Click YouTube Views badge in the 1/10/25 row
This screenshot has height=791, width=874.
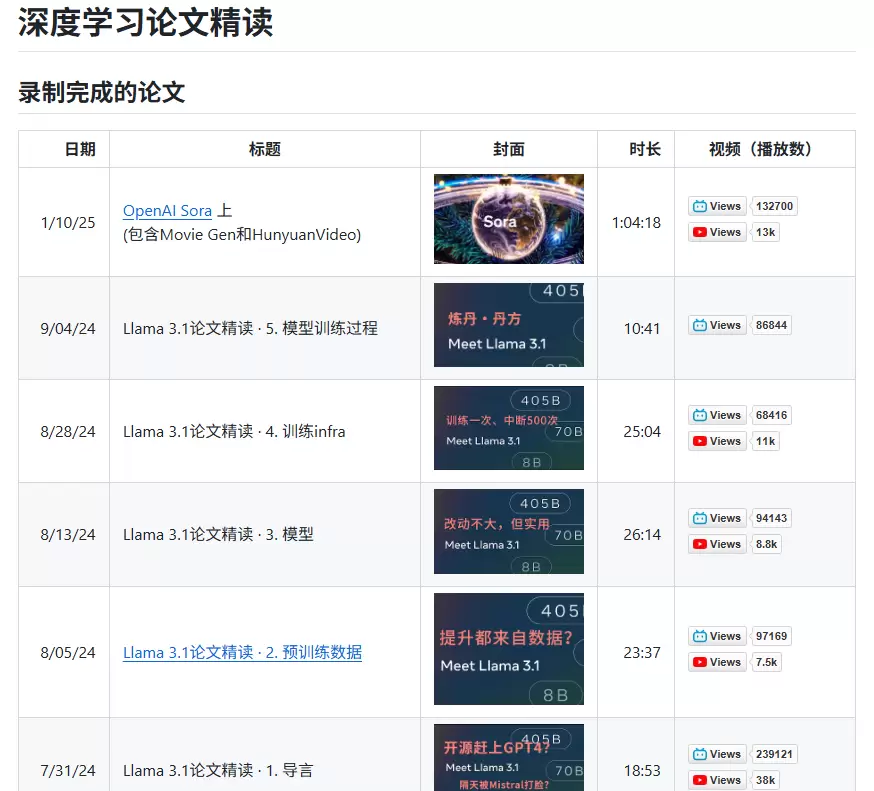(x=717, y=232)
